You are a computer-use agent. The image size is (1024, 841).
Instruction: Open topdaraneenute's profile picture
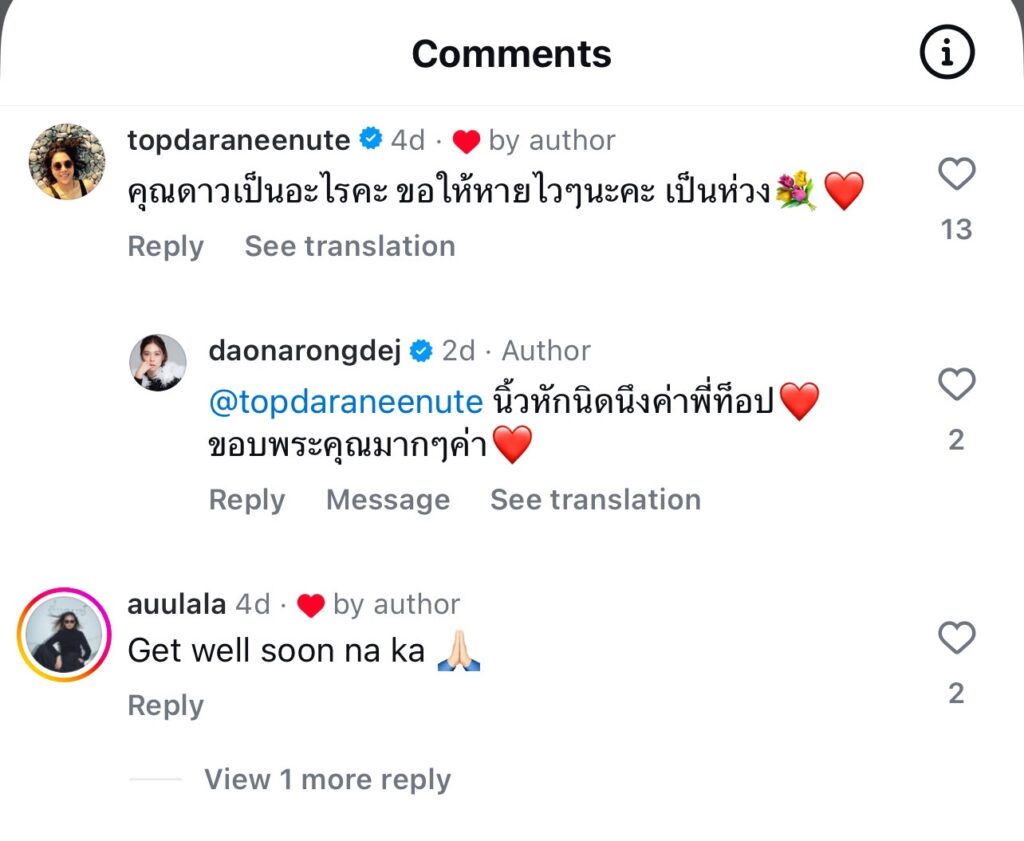(x=67, y=162)
